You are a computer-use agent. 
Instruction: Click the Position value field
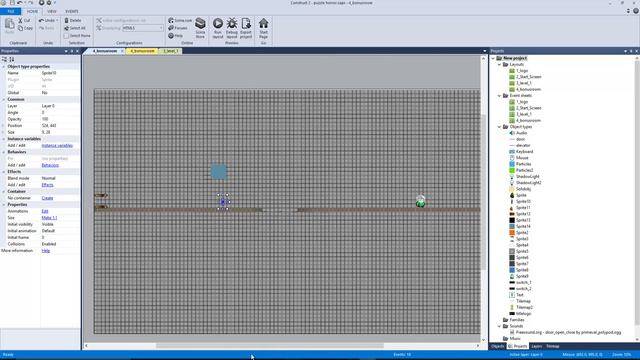point(60,125)
